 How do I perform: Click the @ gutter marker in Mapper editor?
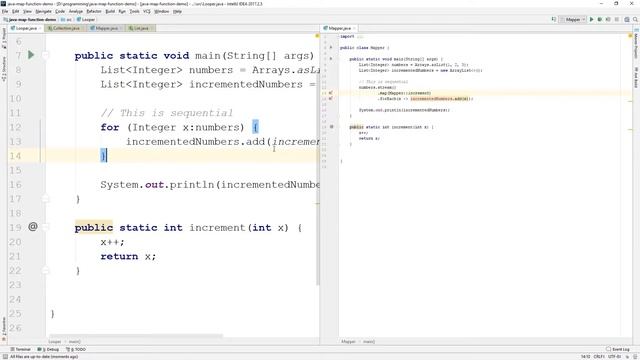click(331, 127)
